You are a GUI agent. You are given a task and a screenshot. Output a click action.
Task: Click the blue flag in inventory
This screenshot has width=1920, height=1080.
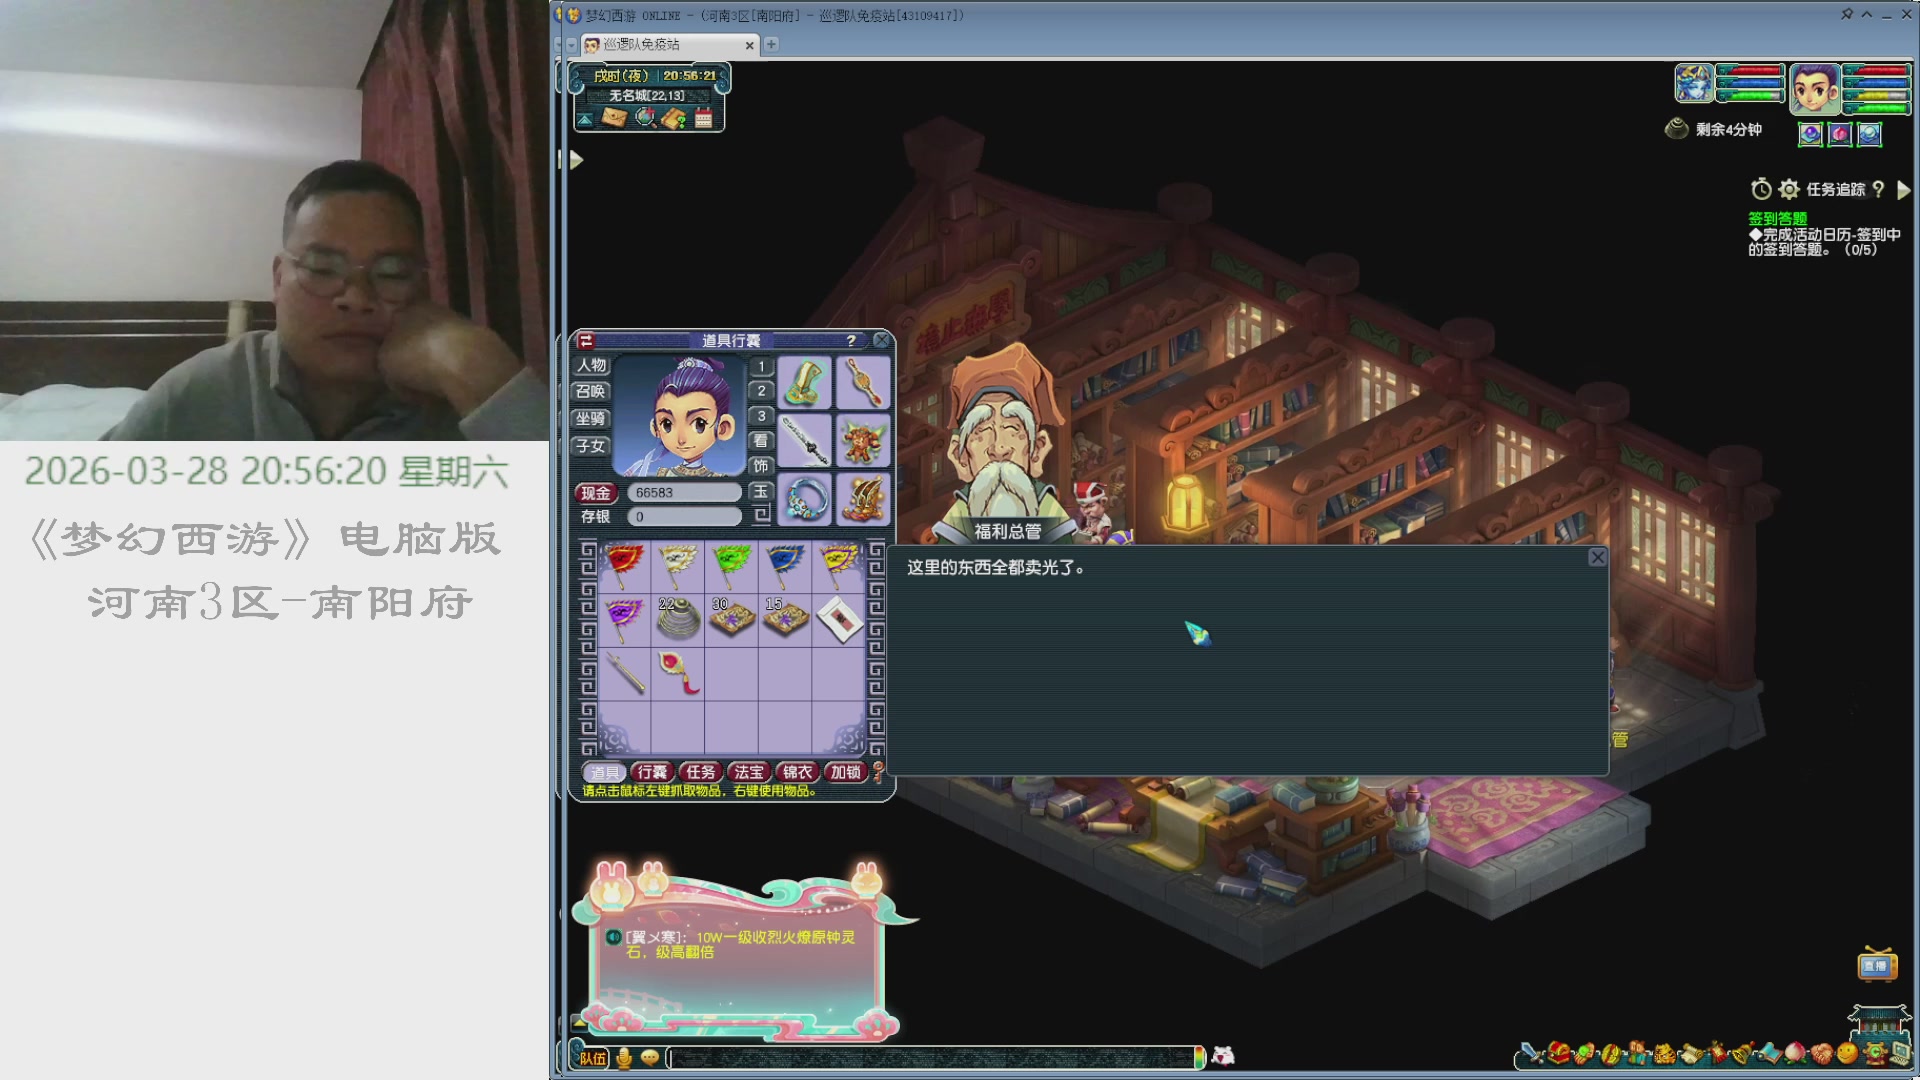pyautogui.click(x=785, y=565)
